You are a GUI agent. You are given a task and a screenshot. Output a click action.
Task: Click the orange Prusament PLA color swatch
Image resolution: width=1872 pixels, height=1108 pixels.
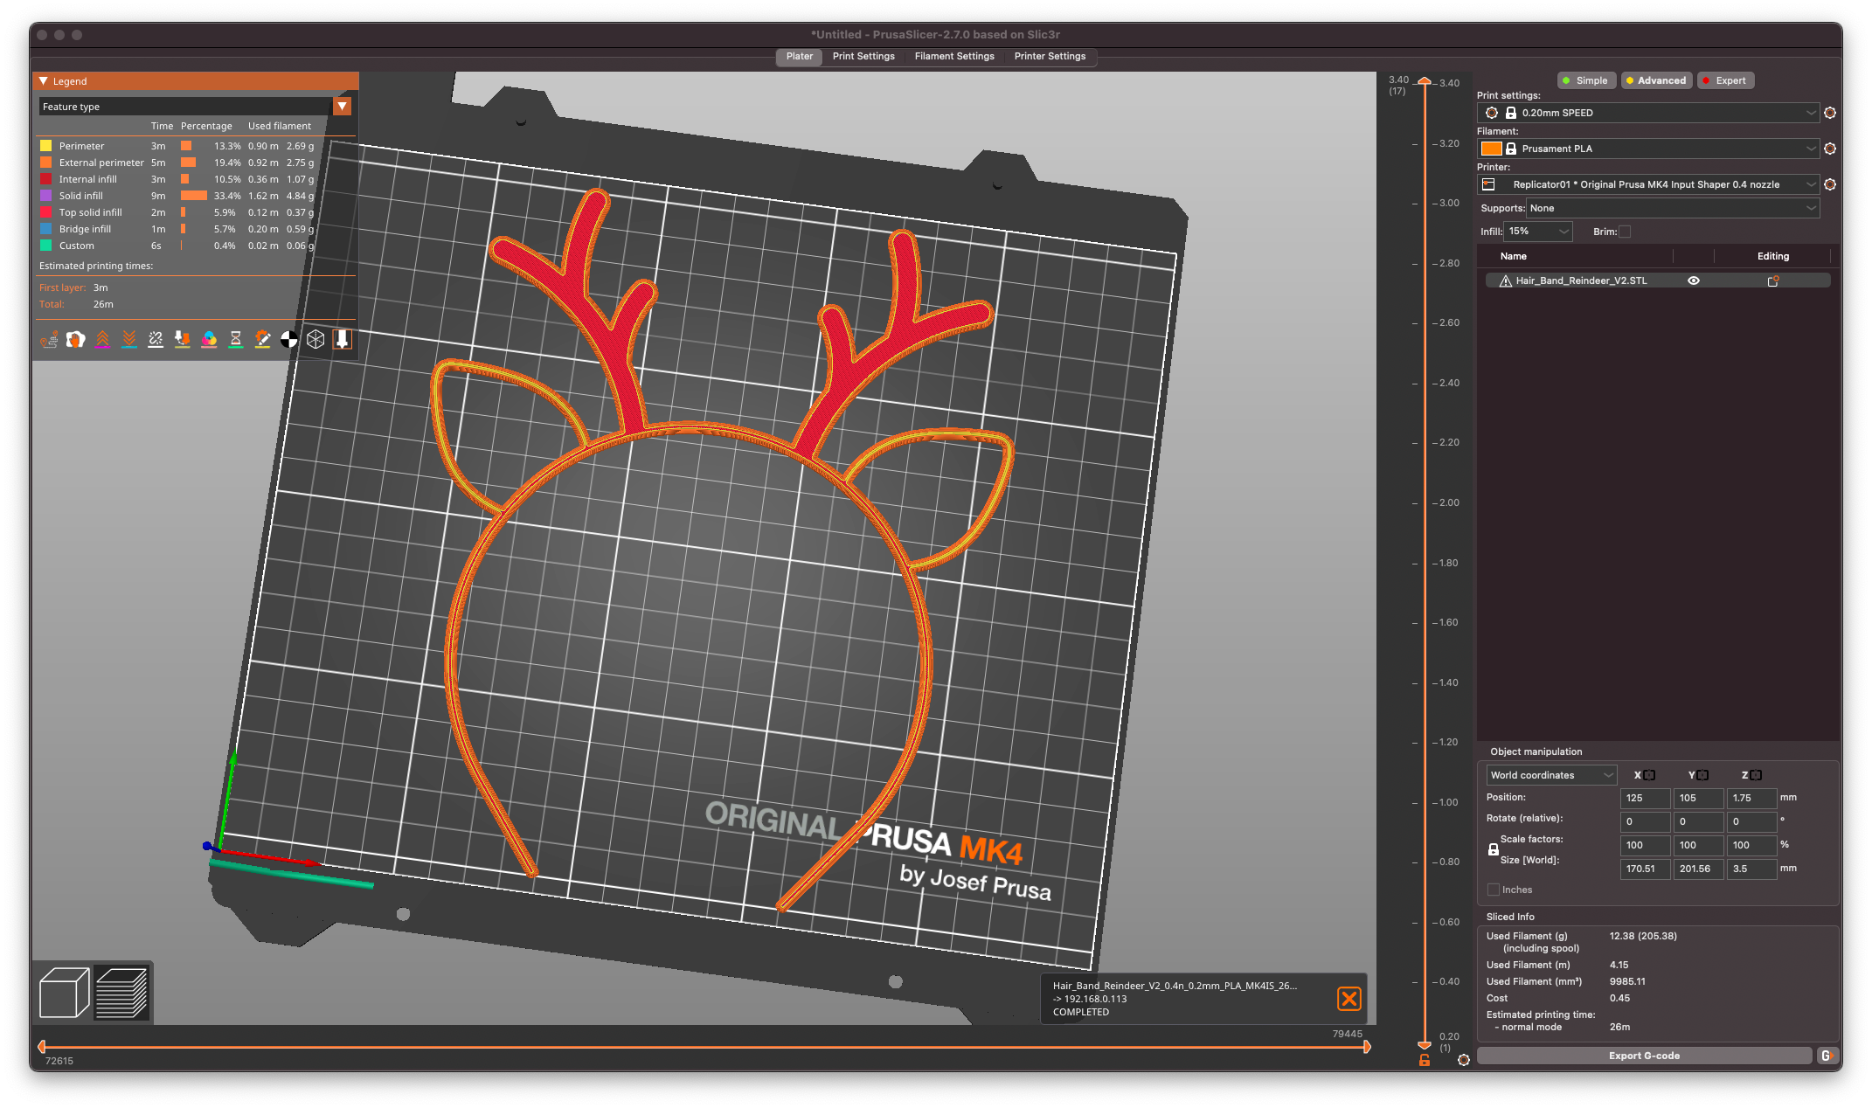(1491, 149)
